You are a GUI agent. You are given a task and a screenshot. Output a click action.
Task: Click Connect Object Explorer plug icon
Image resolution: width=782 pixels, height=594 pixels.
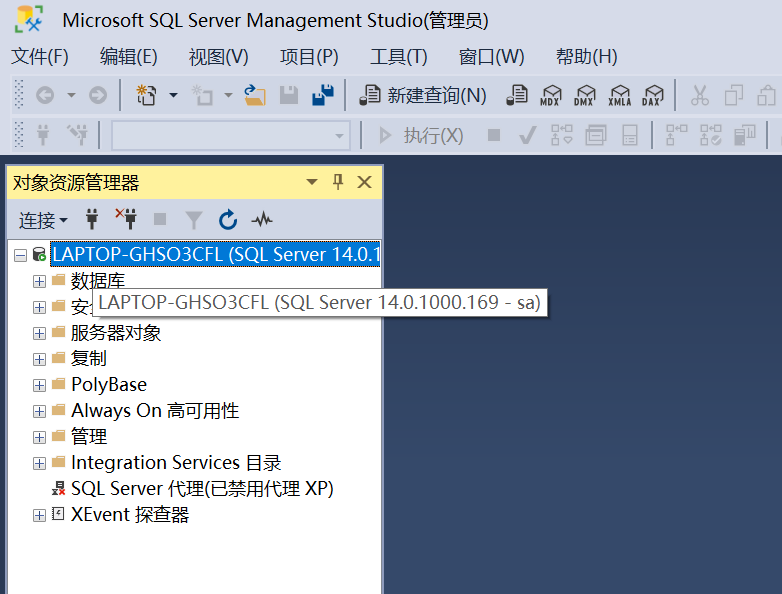[92, 219]
